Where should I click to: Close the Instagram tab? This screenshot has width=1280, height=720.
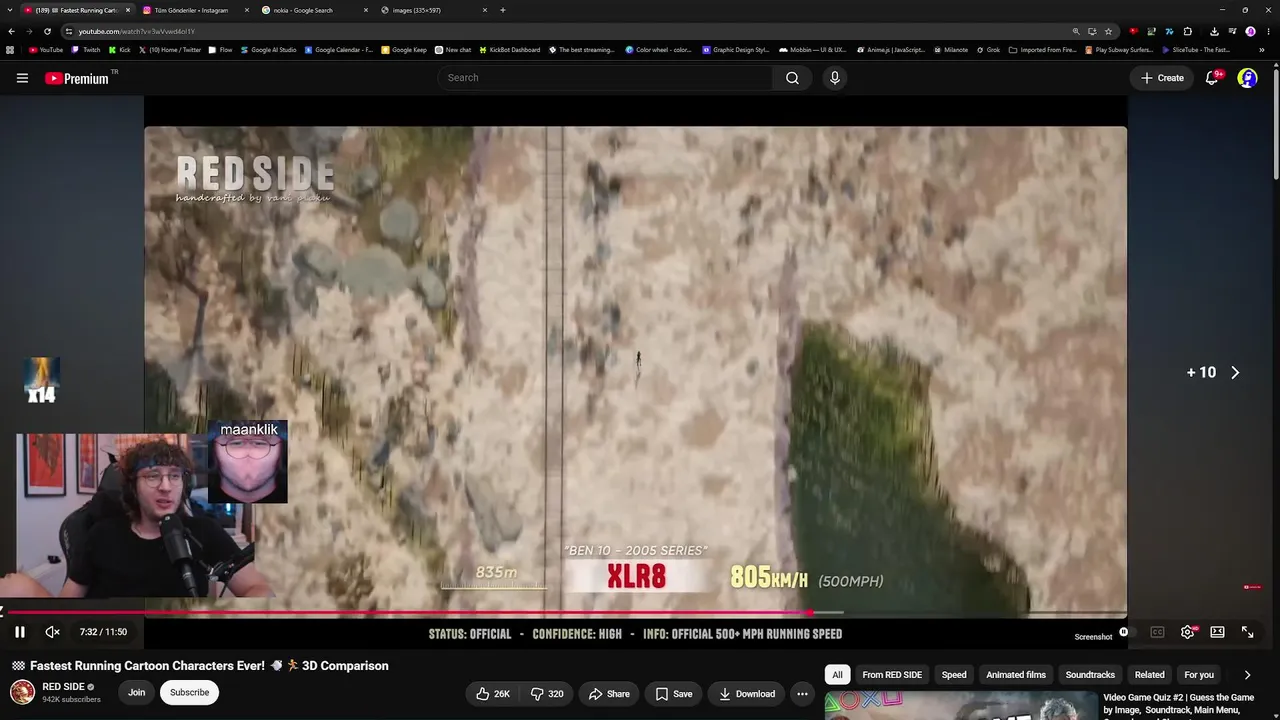pos(247,10)
